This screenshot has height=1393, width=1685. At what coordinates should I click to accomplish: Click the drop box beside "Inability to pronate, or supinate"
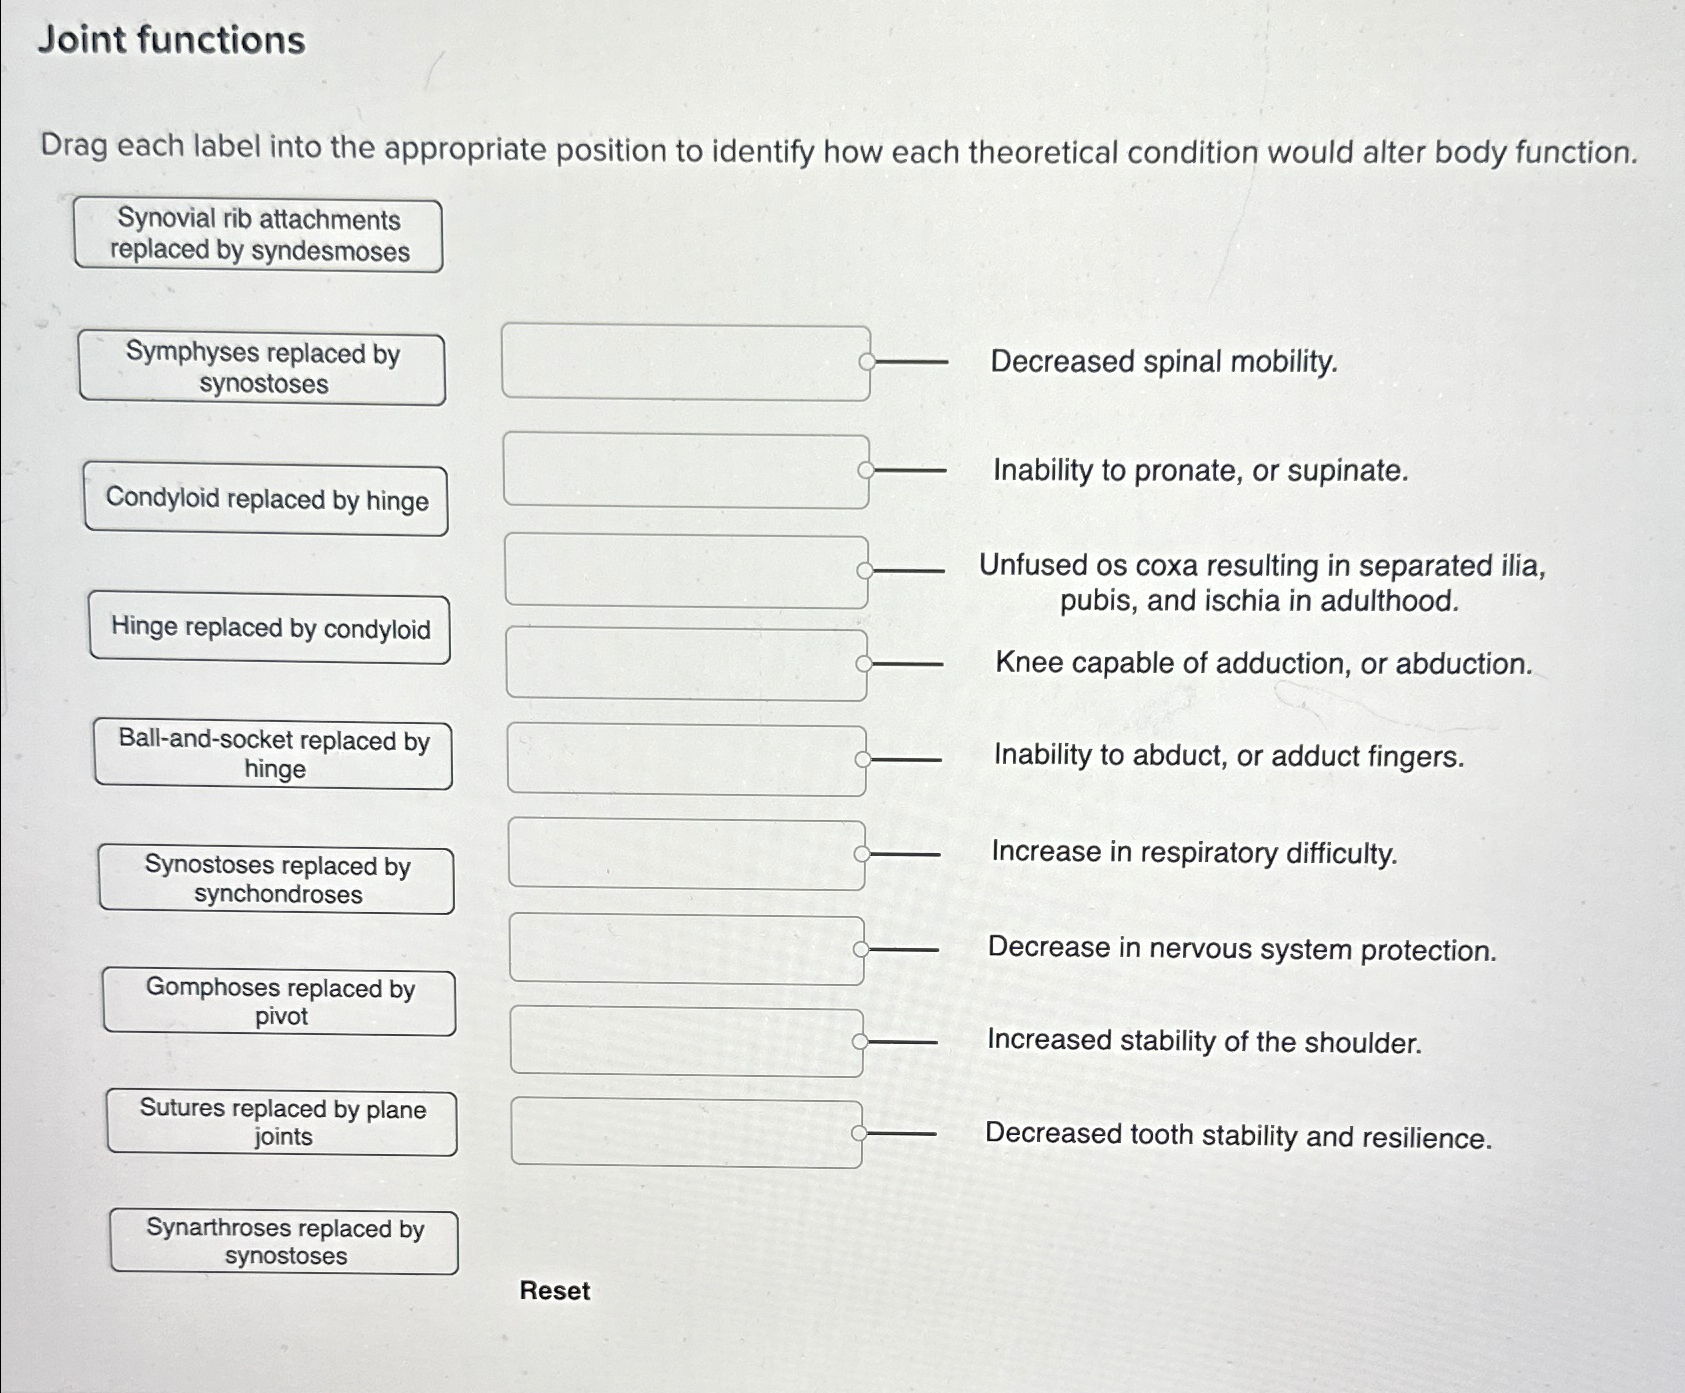688,470
